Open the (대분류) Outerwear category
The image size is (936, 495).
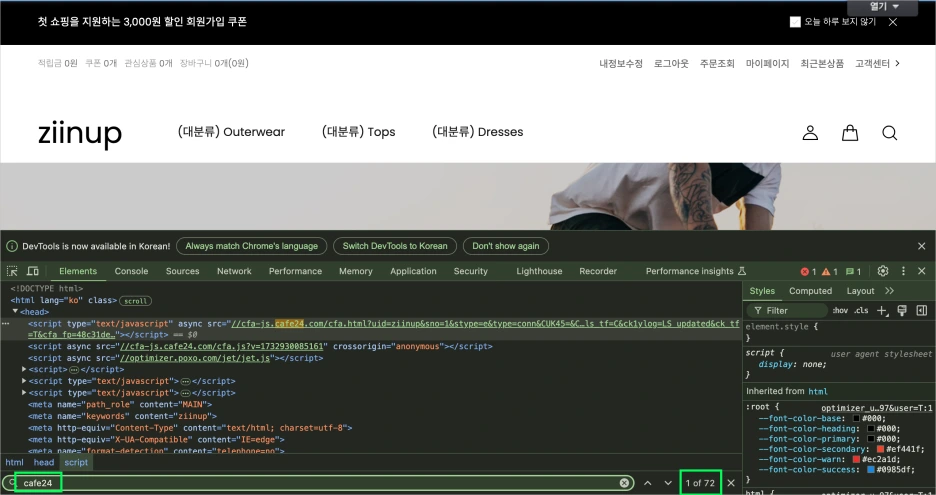click(x=231, y=132)
